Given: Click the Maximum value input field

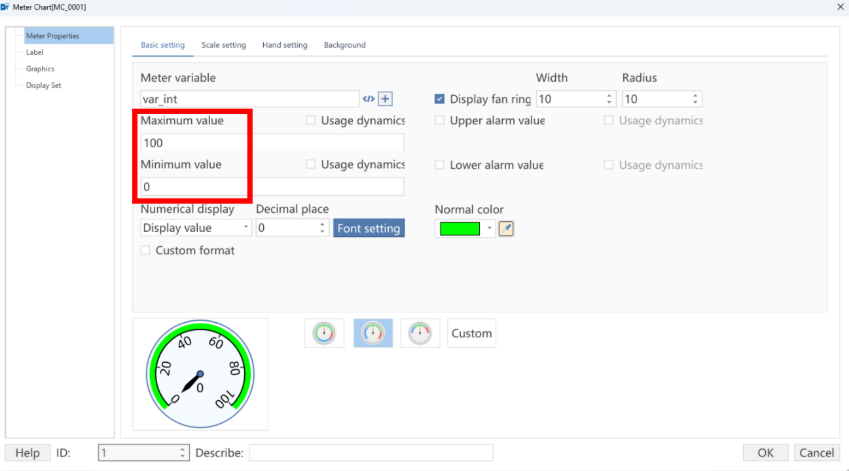Looking at the screenshot, I should coord(272,143).
